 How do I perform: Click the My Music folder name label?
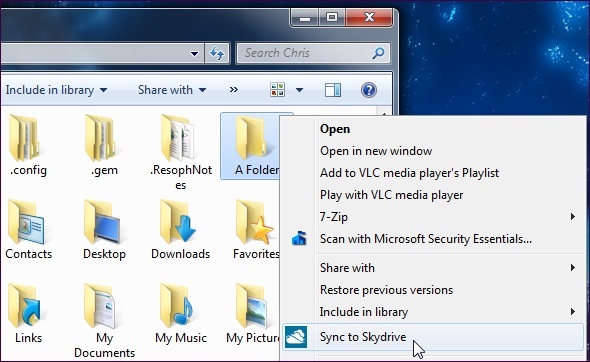coord(181,338)
